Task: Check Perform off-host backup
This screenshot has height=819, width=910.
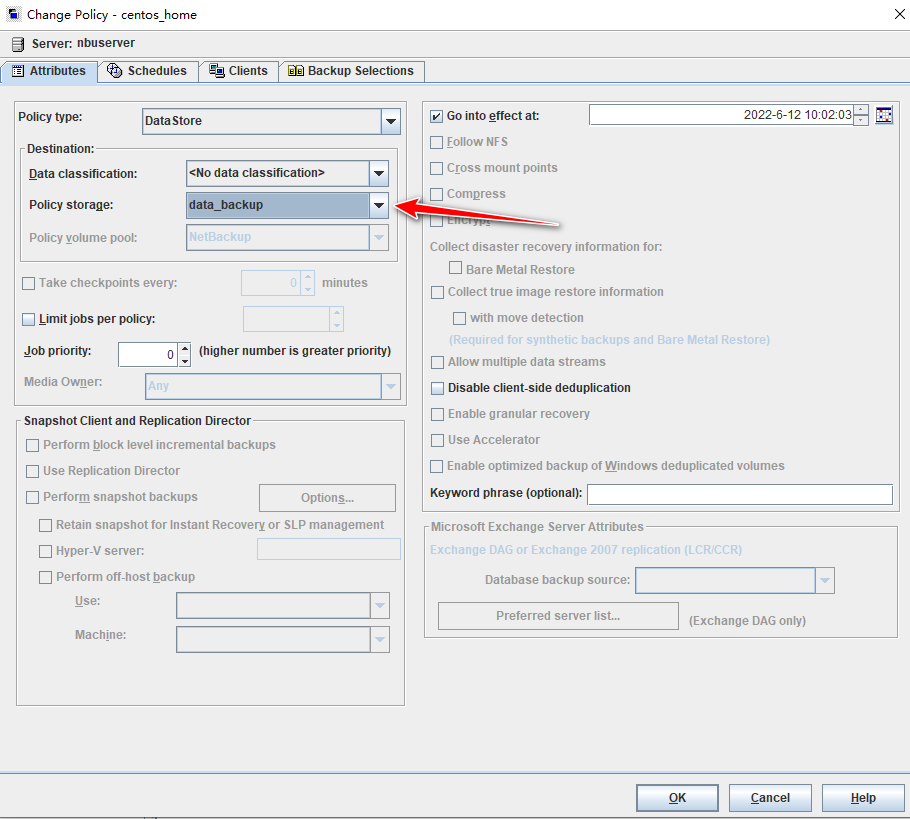Action: pyautogui.click(x=45, y=578)
